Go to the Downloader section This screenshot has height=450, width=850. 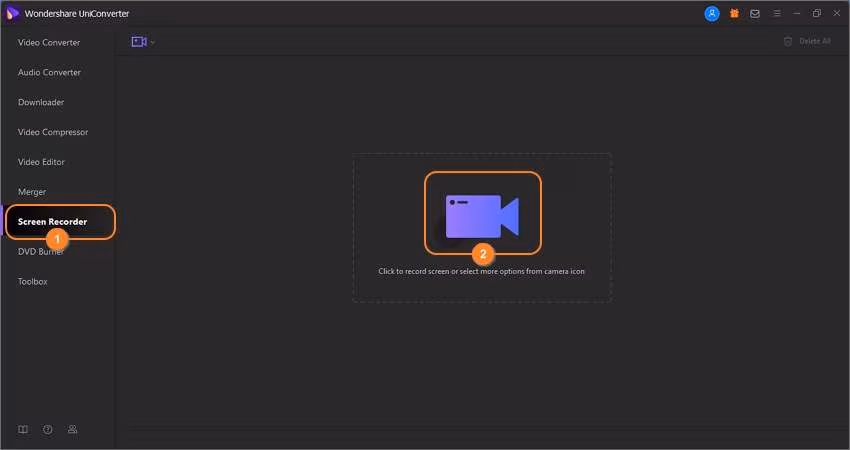point(41,102)
